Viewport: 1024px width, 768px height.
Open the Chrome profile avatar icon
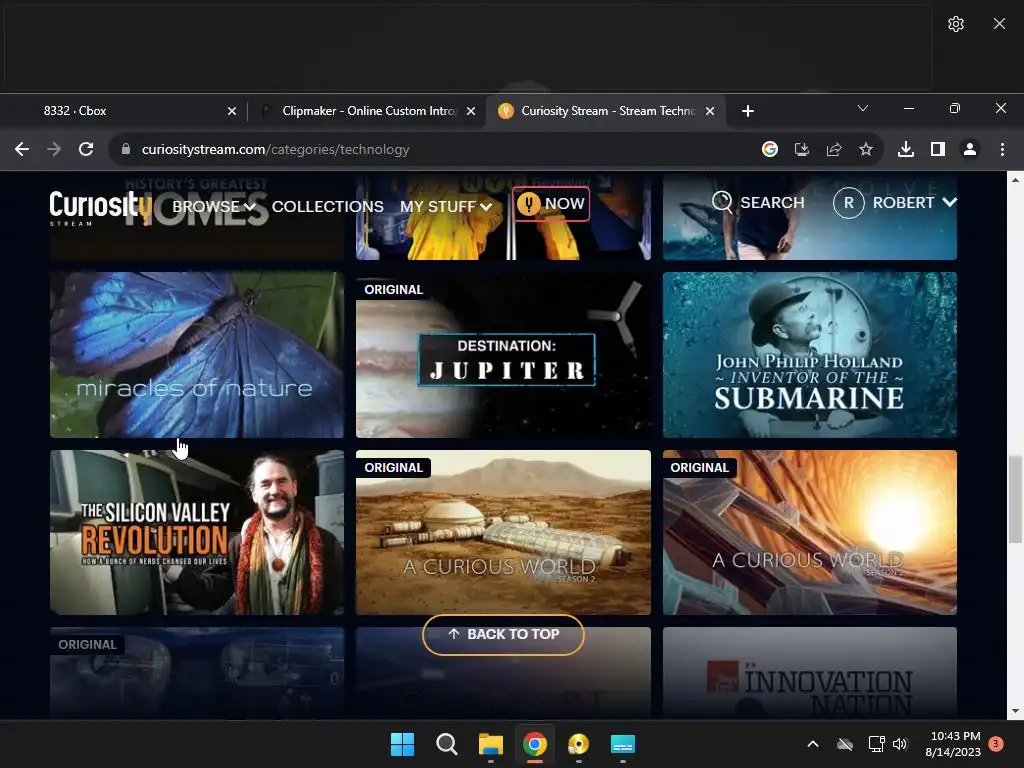pyautogui.click(x=970, y=150)
